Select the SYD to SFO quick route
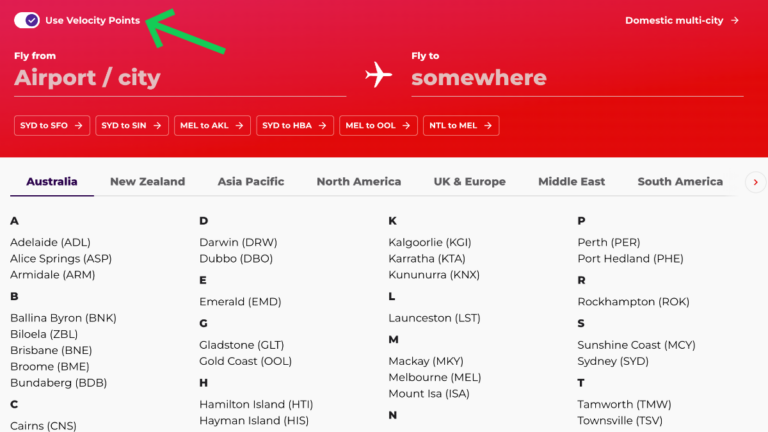Screen dimensions: 768x432 (x=52, y=126)
